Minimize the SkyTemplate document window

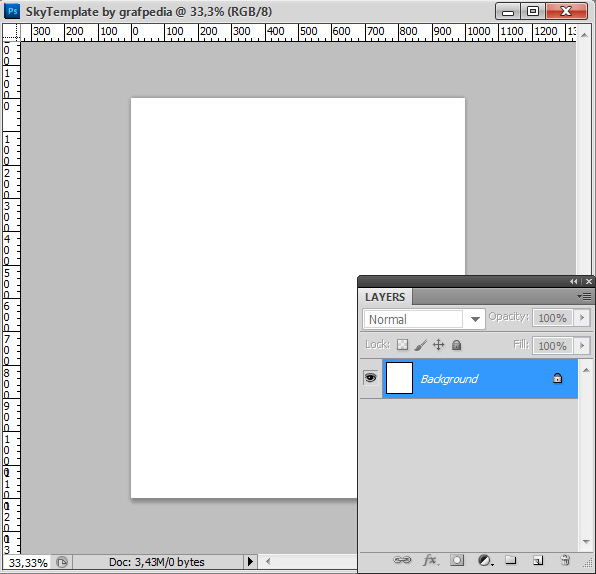508,12
